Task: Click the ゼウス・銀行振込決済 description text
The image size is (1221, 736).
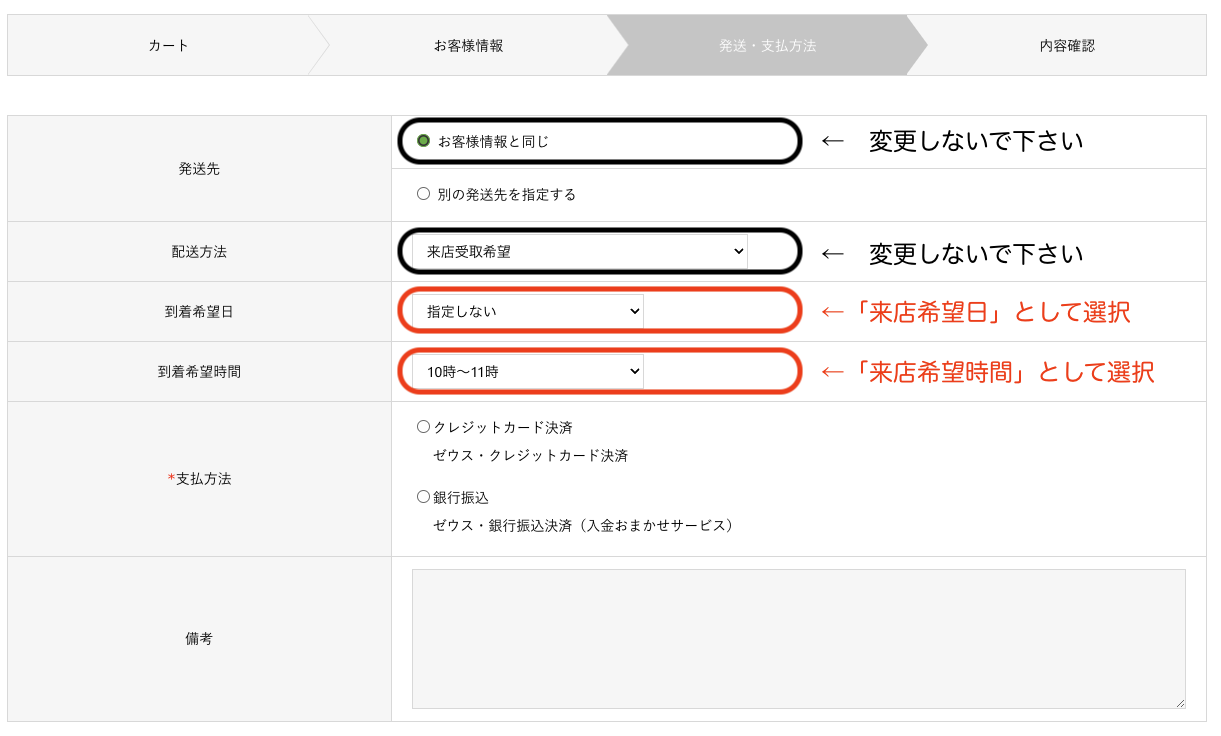Action: 583,526
